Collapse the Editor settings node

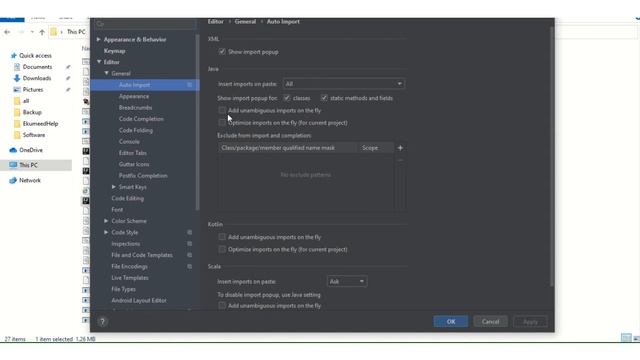coord(99,62)
